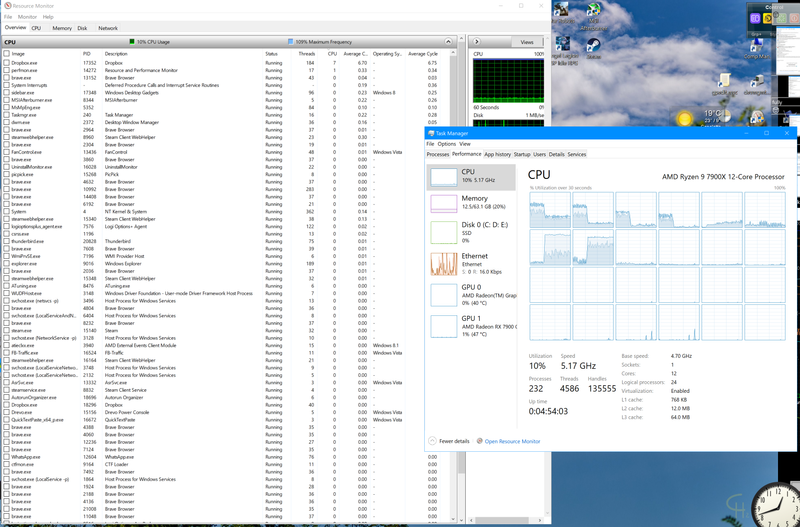Switch to App history tab in Task Manager
The height and width of the screenshot is (527, 800).
[497, 154]
